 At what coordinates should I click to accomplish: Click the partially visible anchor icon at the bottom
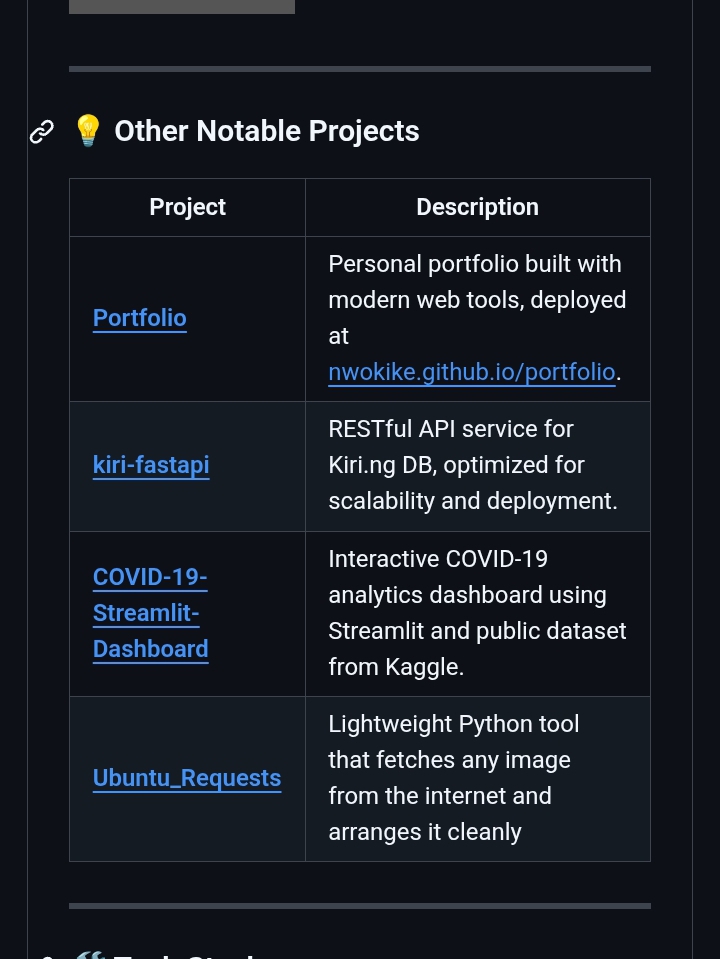44,955
